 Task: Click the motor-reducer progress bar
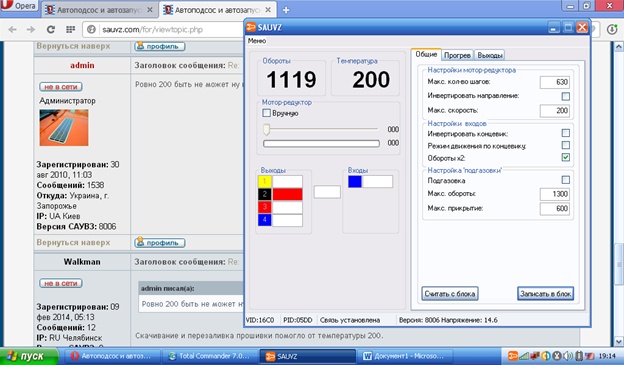pyautogui.click(x=321, y=143)
